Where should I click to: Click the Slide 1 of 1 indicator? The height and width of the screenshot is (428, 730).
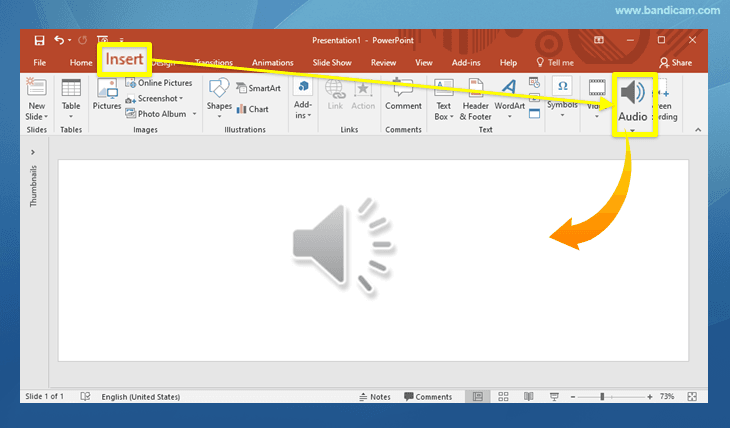pos(44,396)
